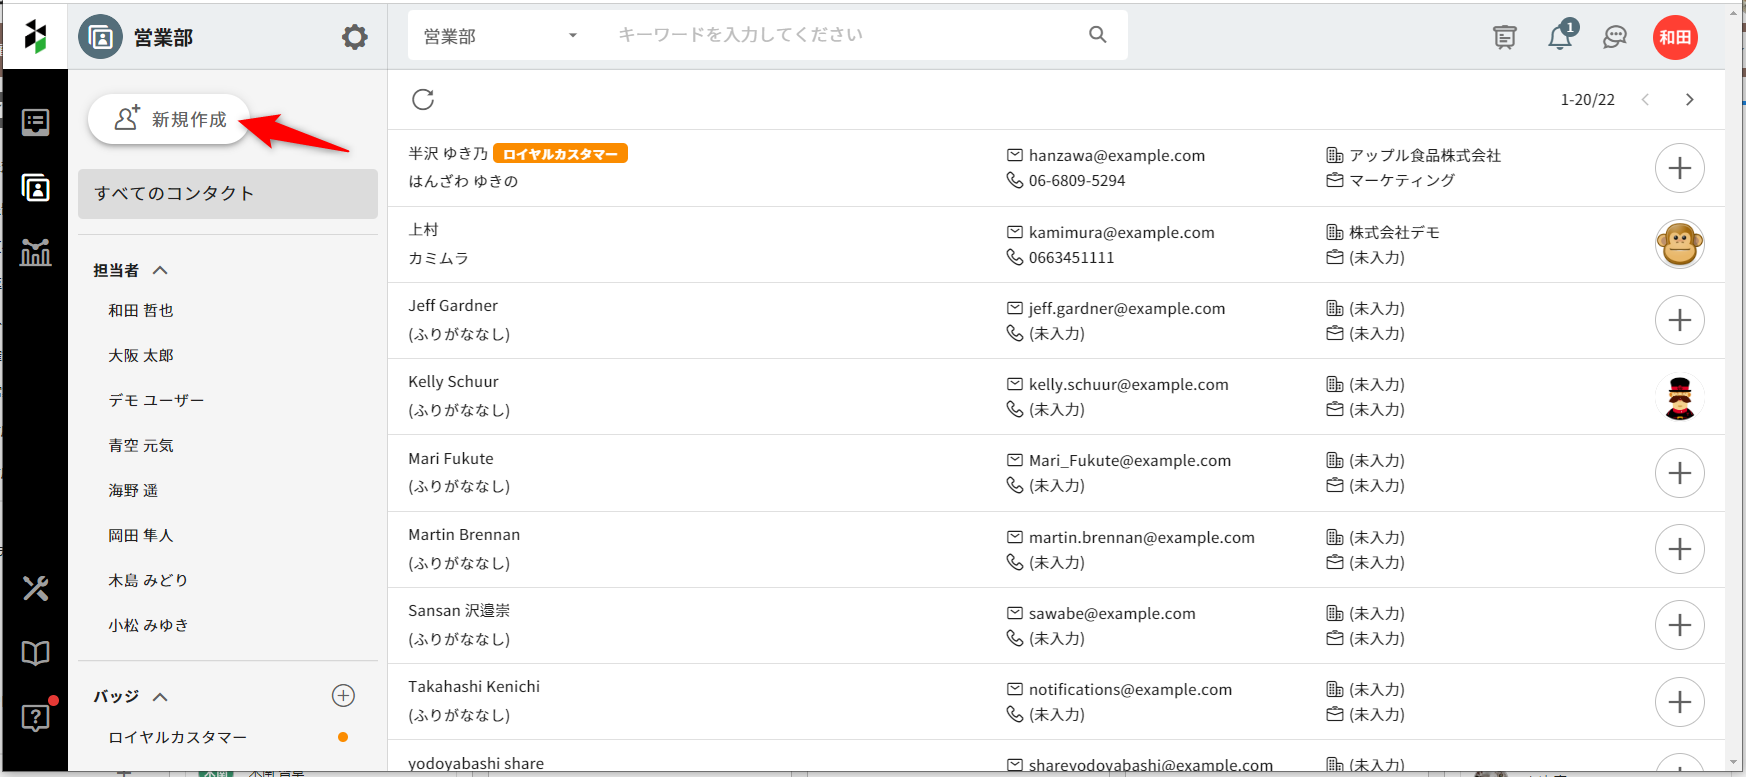This screenshot has height=777, width=1746.
Task: Open the help question mark icon
Action: pyautogui.click(x=36, y=717)
